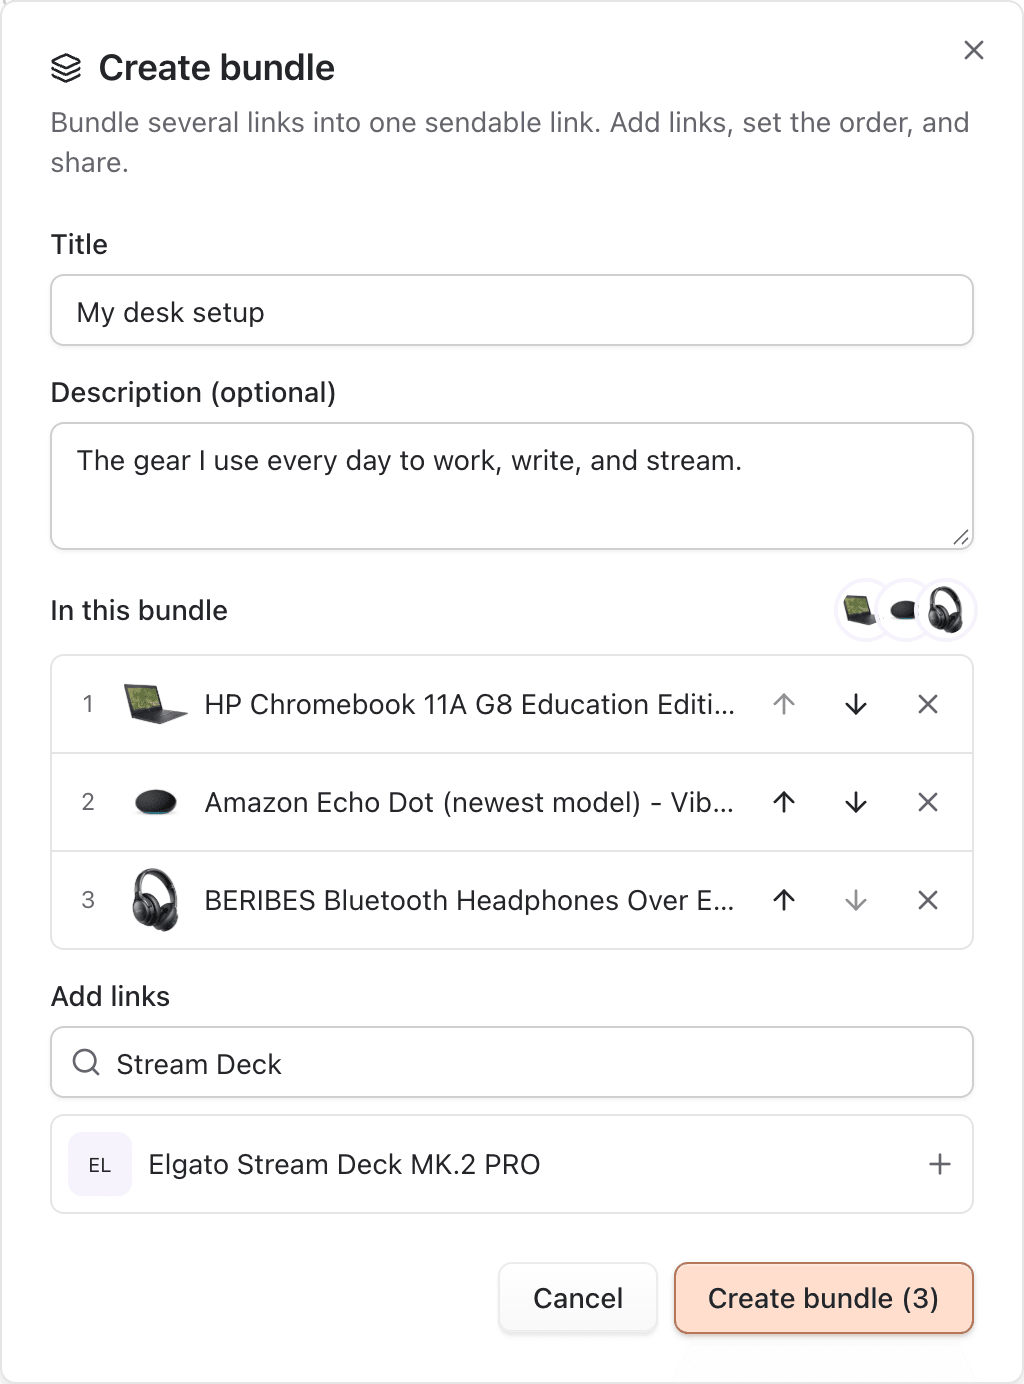Click headphones avatar in bundle preview stack
The image size is (1024, 1384).
point(945,610)
